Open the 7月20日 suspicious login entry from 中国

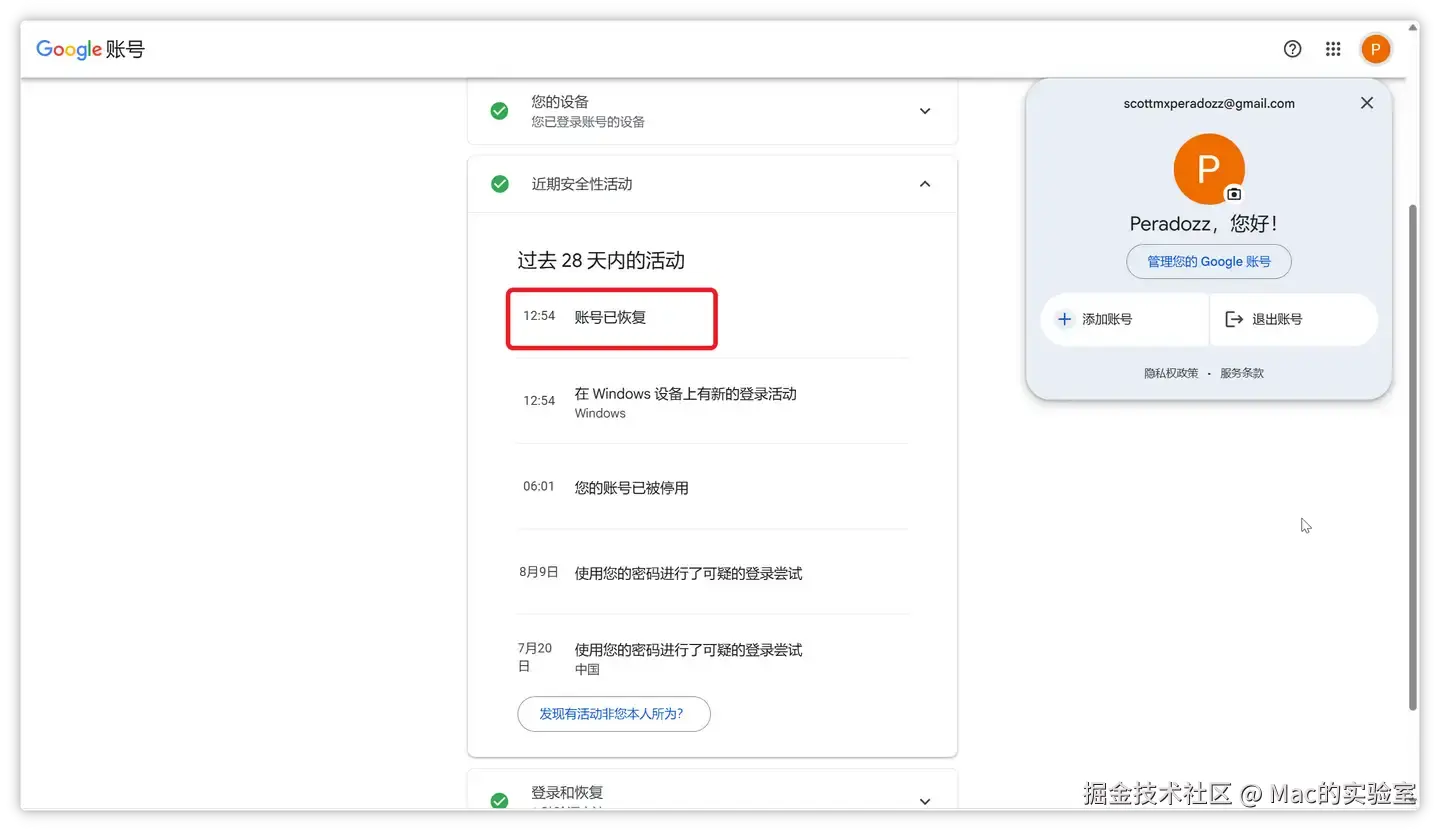[712, 657]
